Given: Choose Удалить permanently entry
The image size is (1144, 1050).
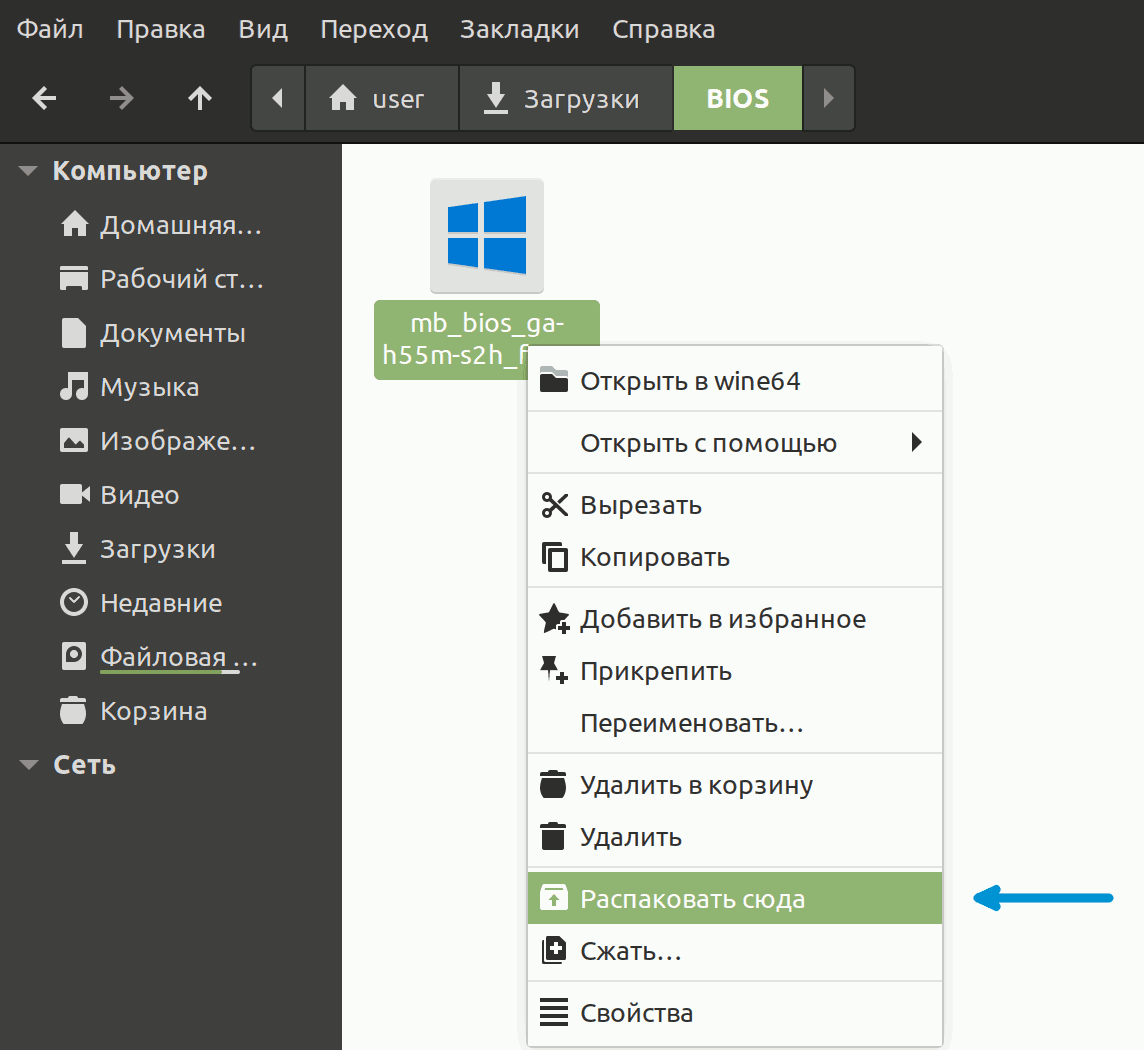Looking at the screenshot, I should tap(735, 838).
